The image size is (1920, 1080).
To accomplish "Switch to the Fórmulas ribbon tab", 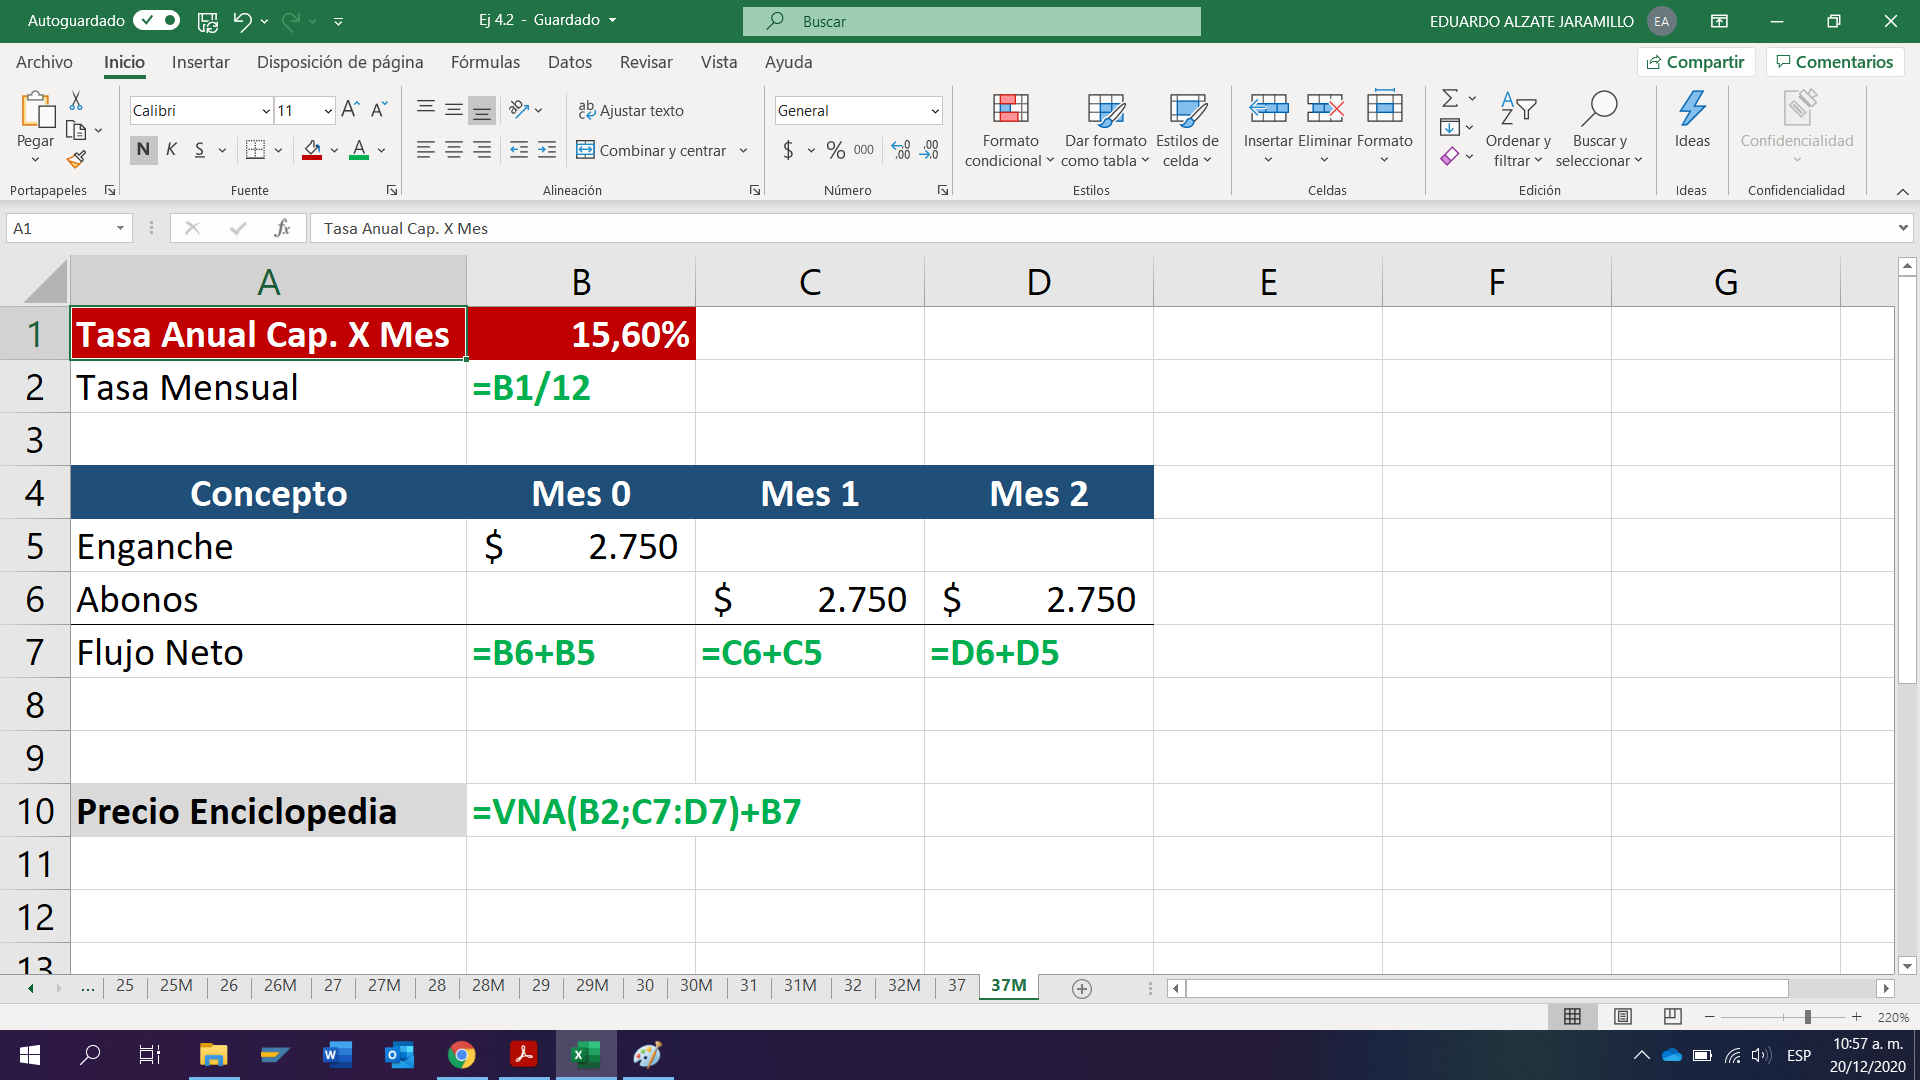I will point(485,62).
